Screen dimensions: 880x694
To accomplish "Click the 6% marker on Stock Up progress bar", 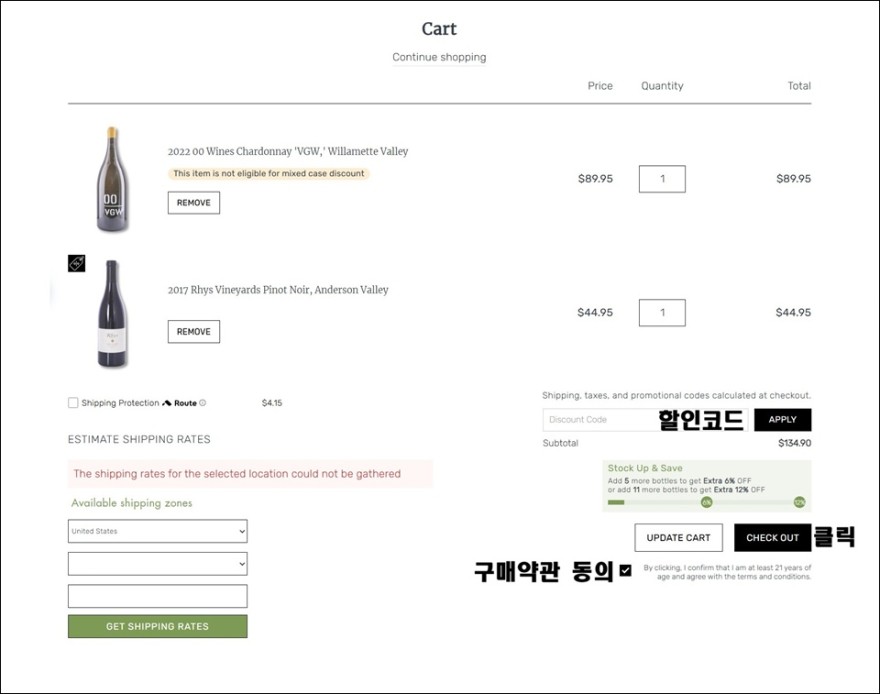I will point(707,502).
